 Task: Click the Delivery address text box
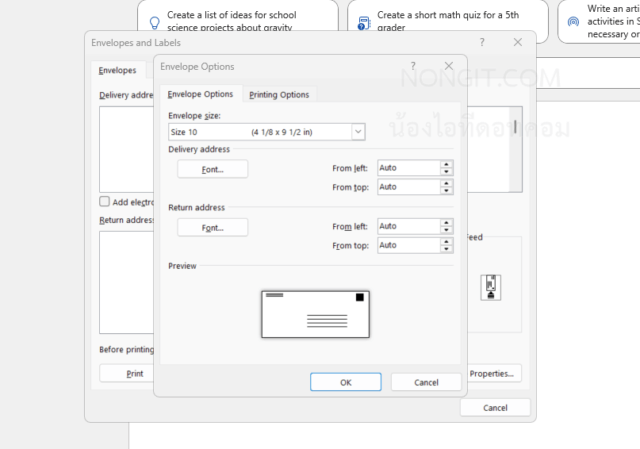(127, 149)
